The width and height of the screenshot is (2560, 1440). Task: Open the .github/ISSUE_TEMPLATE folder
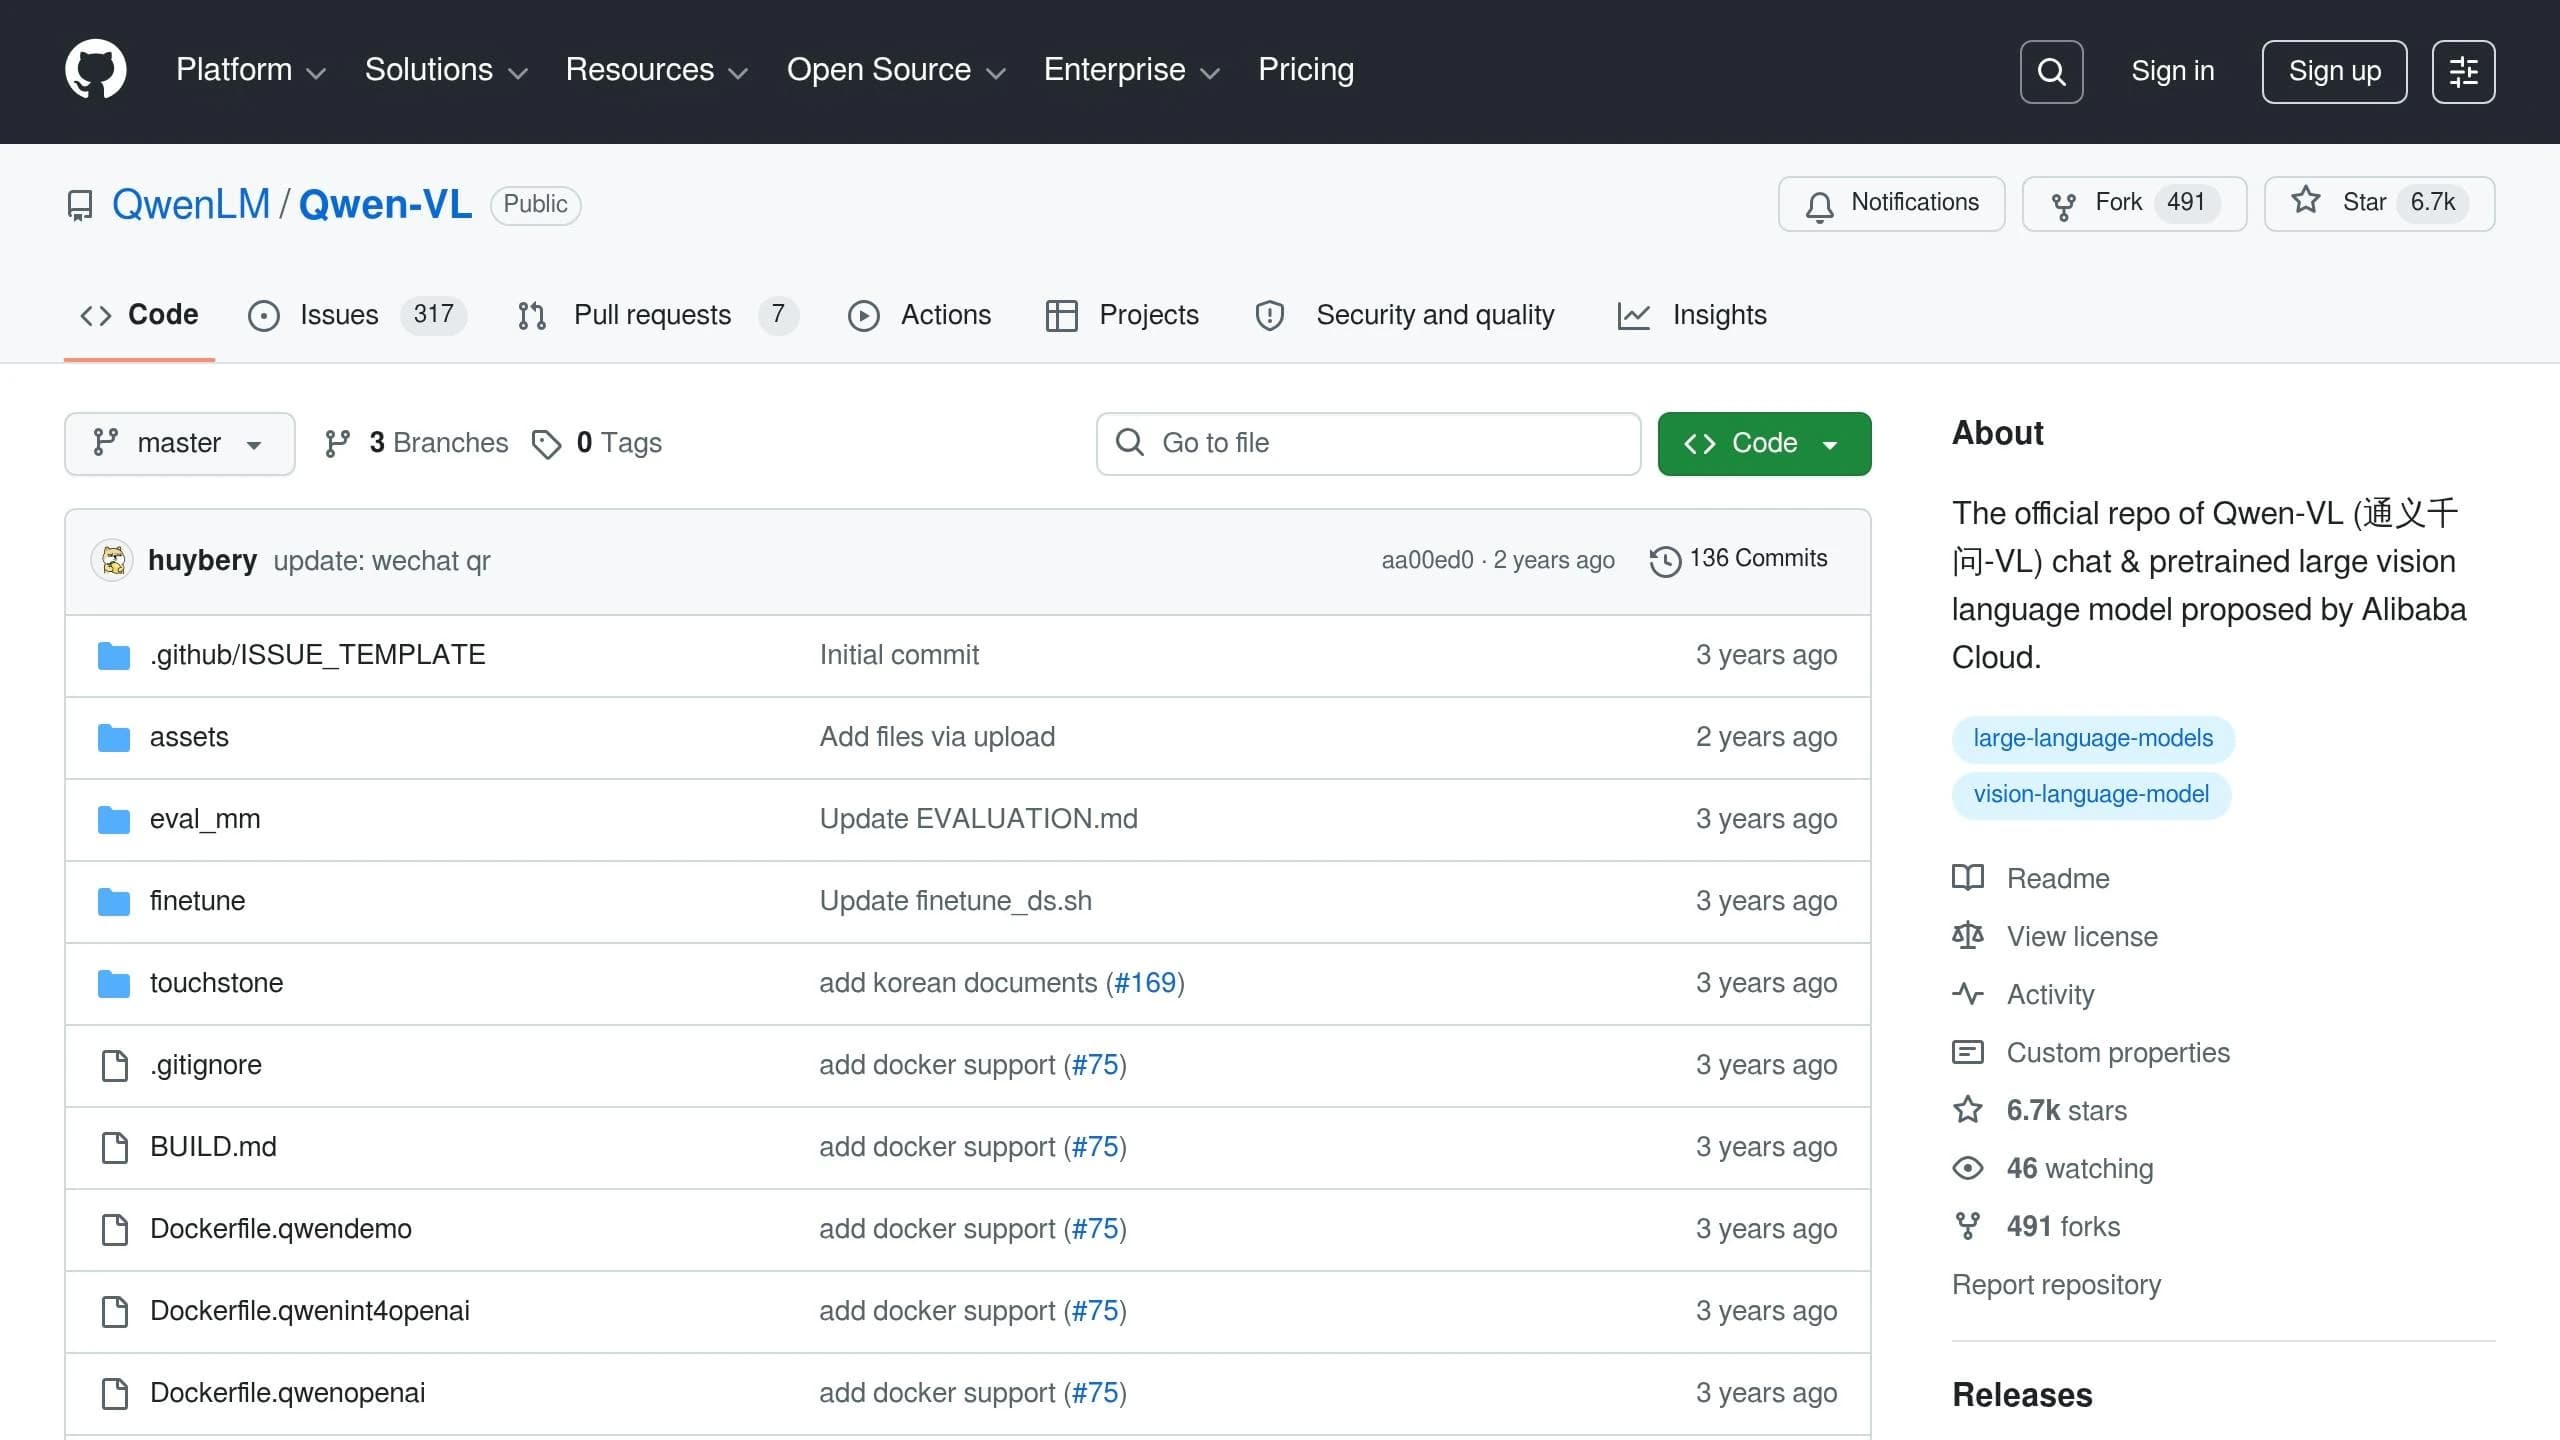[x=318, y=655]
